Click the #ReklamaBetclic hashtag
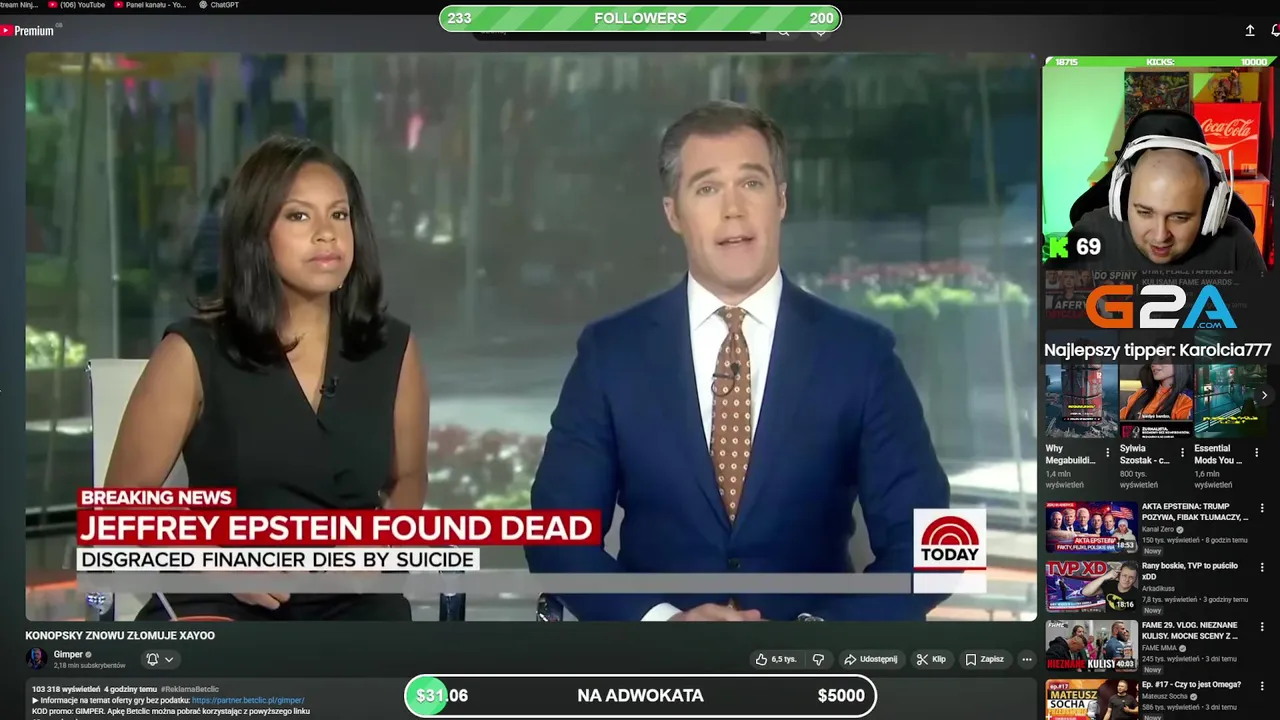This screenshot has width=1280, height=720. click(190, 689)
